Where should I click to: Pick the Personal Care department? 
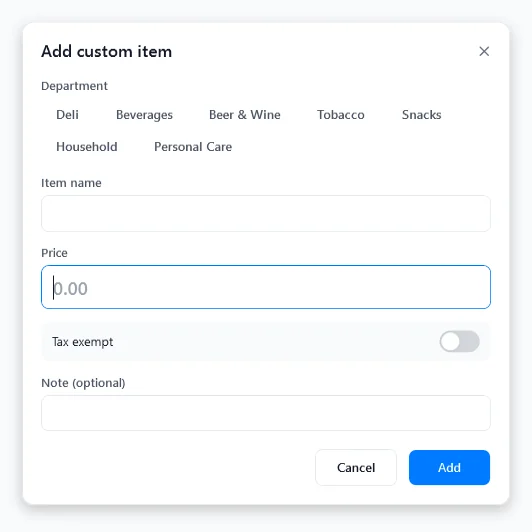tap(193, 147)
